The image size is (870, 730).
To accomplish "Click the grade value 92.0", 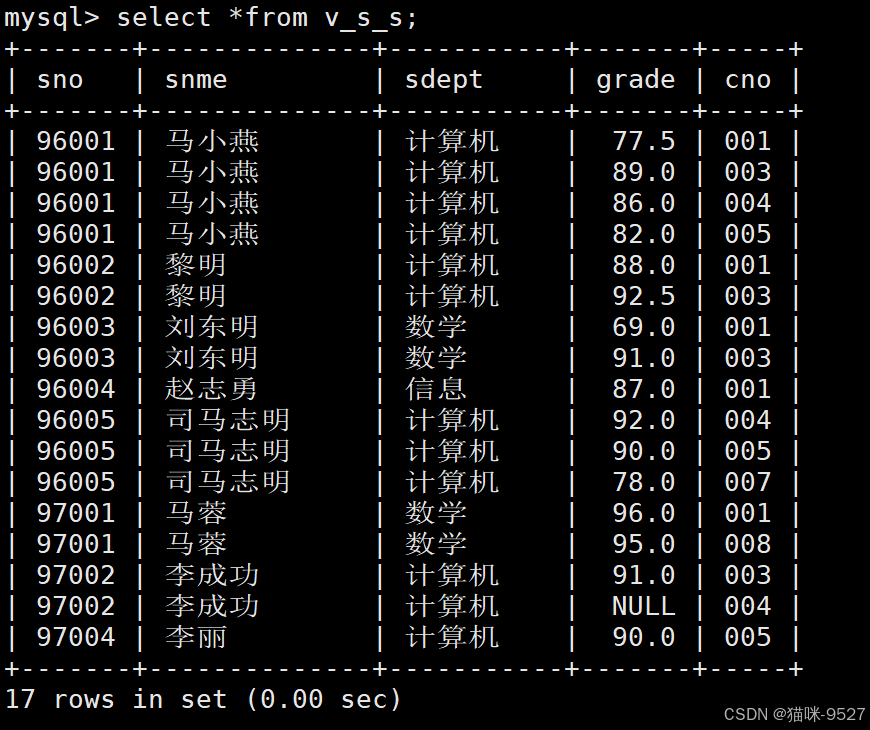I will point(644,421).
